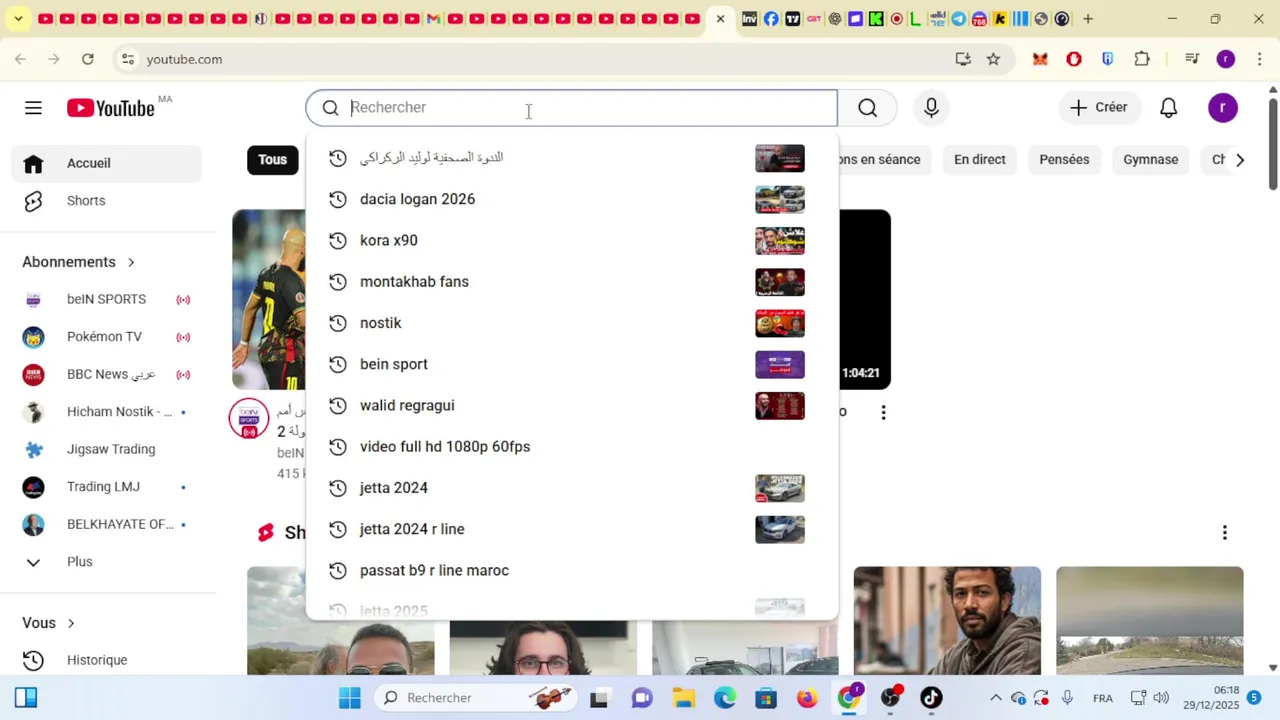Click thumbnail beside jetta 2024 suggestion
1280x720 pixels.
point(780,488)
